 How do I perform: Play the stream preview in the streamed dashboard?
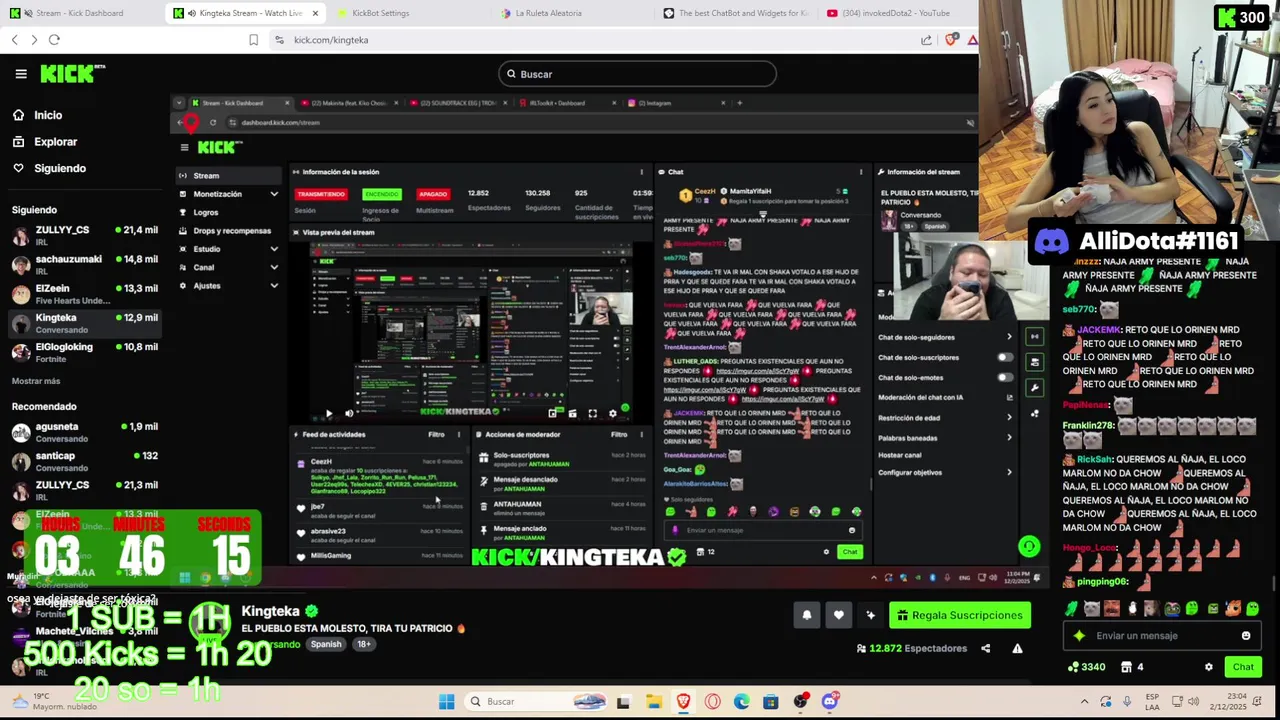[x=329, y=413]
